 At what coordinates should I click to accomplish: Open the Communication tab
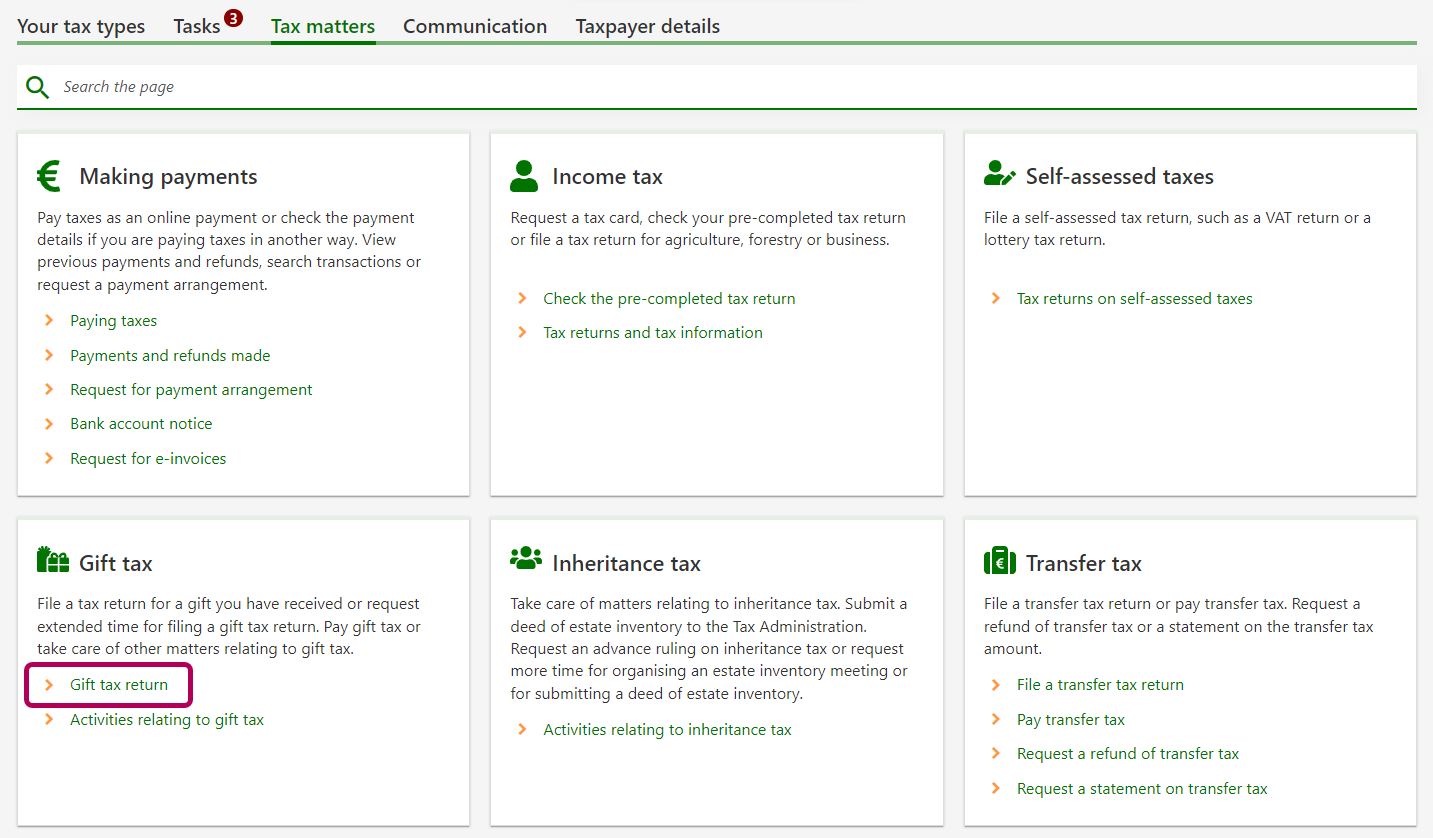click(x=475, y=27)
